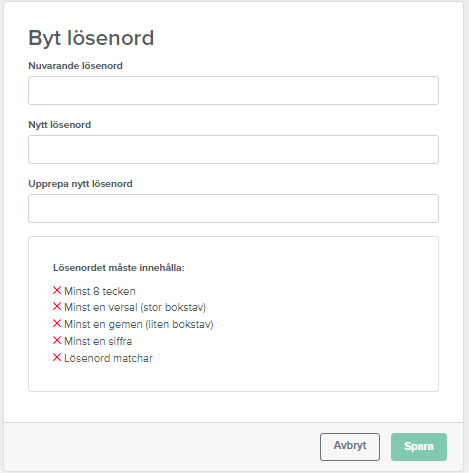Click the Minst en siffra requirement text
The height and width of the screenshot is (473, 469).
98,341
